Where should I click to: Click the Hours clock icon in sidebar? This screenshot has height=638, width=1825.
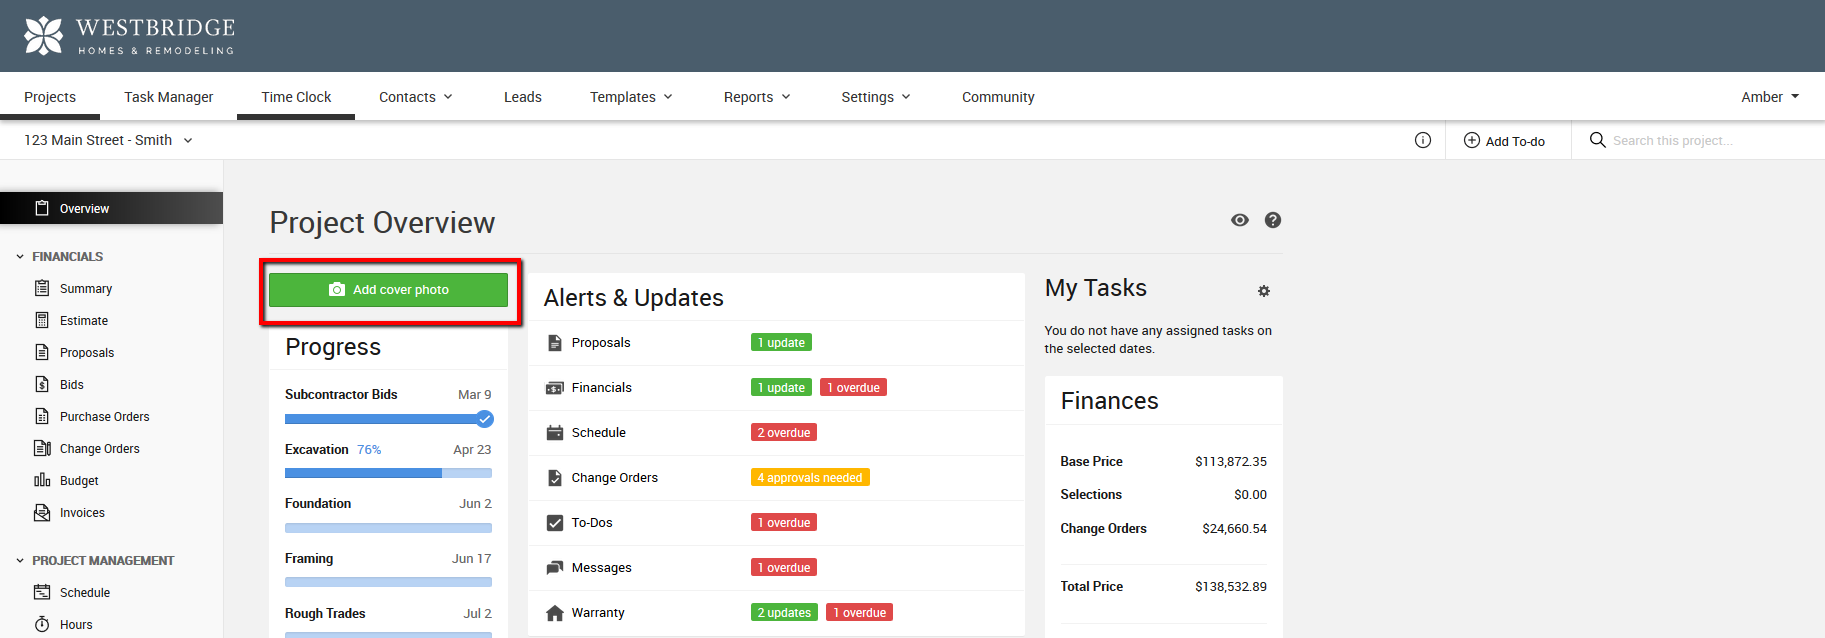42,624
